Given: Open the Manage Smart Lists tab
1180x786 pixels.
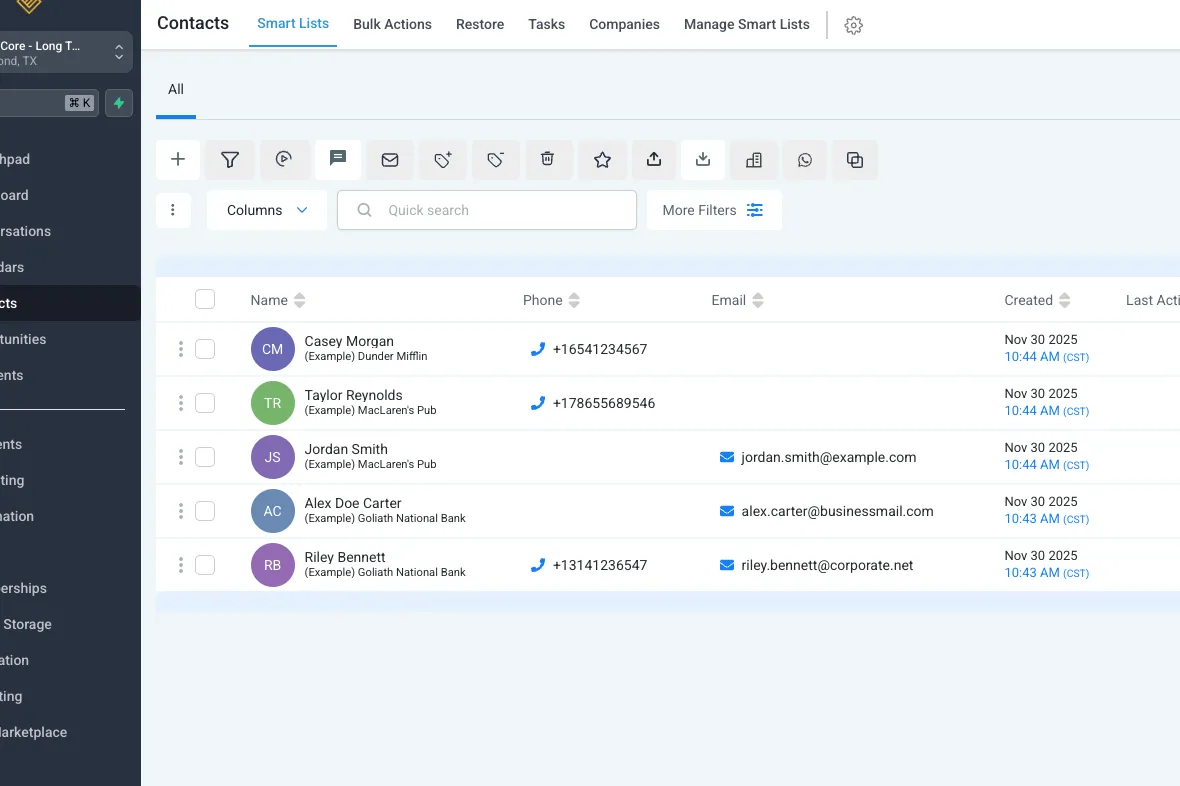Looking at the screenshot, I should coord(746,24).
